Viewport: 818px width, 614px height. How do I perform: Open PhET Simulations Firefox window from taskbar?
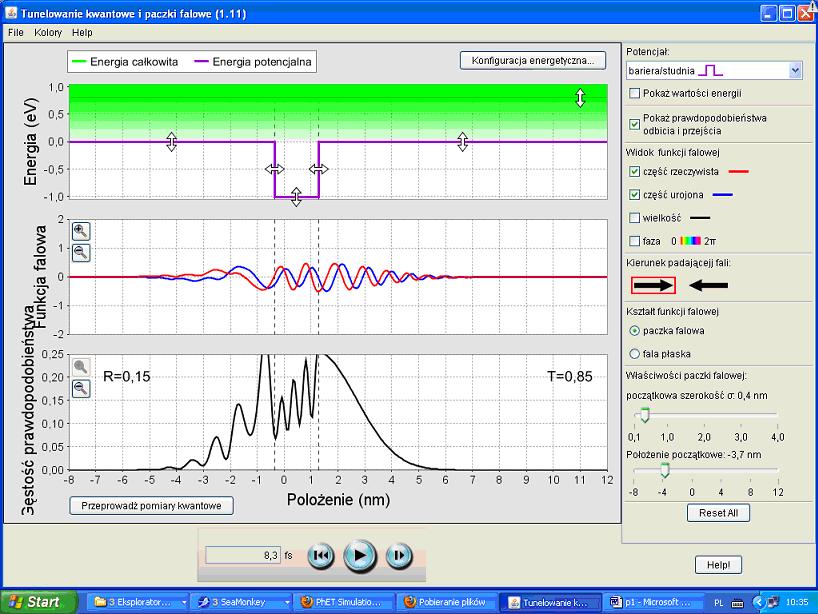pyautogui.click(x=344, y=602)
